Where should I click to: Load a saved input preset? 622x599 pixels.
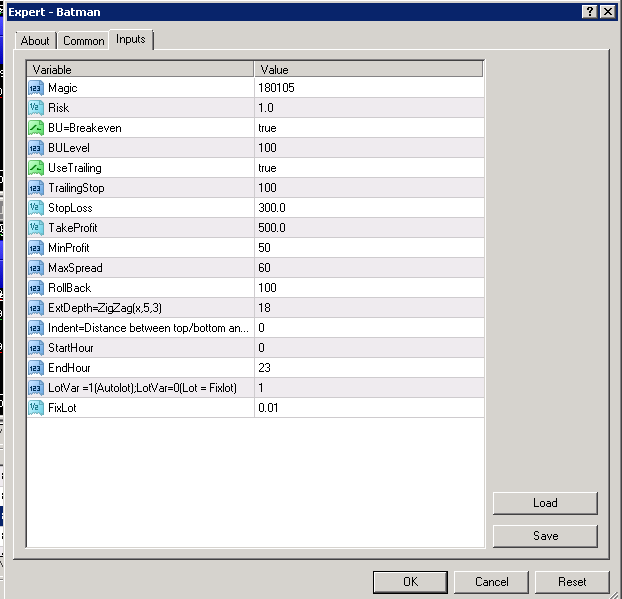click(x=545, y=503)
